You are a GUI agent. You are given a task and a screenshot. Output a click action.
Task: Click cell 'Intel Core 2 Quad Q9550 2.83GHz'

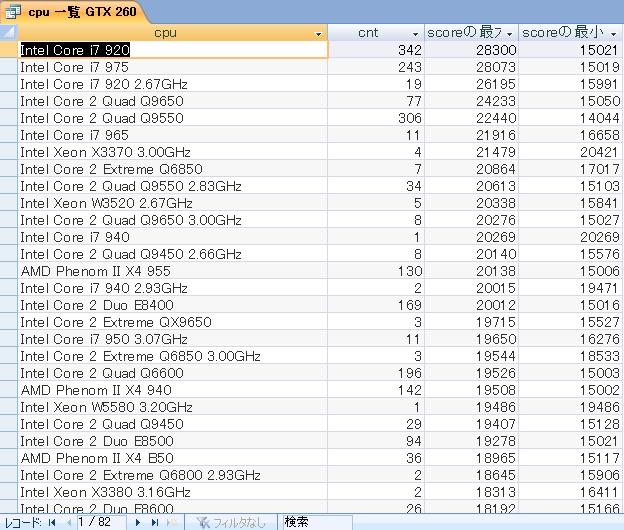(x=173, y=186)
